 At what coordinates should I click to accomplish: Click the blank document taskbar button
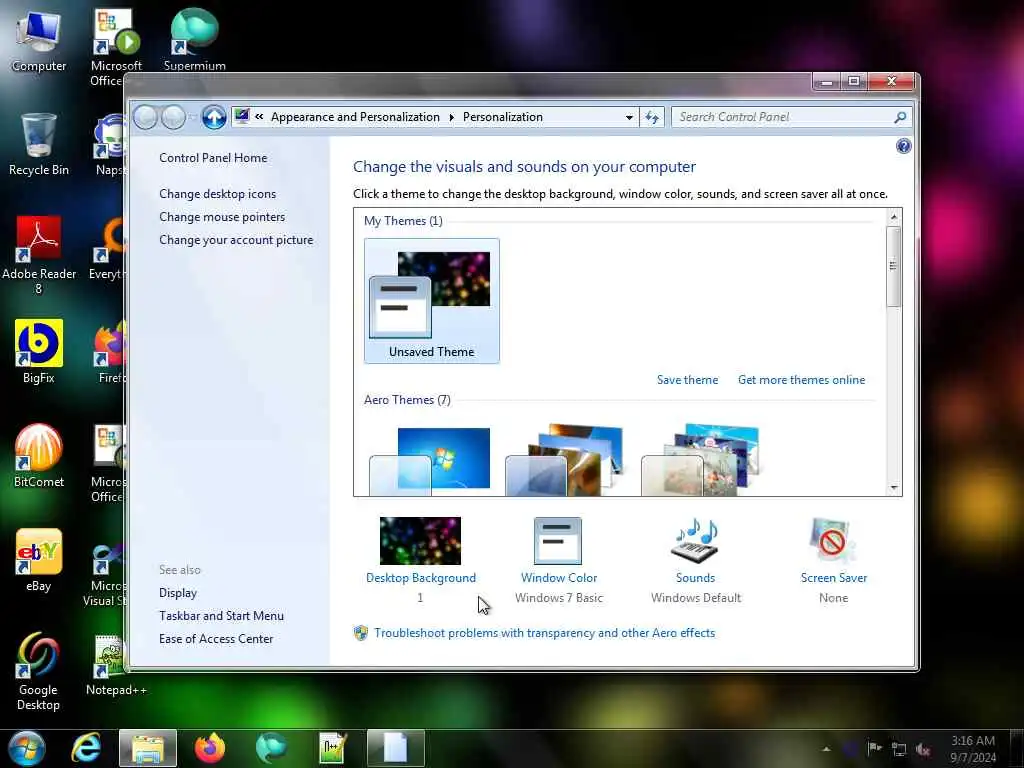click(396, 748)
